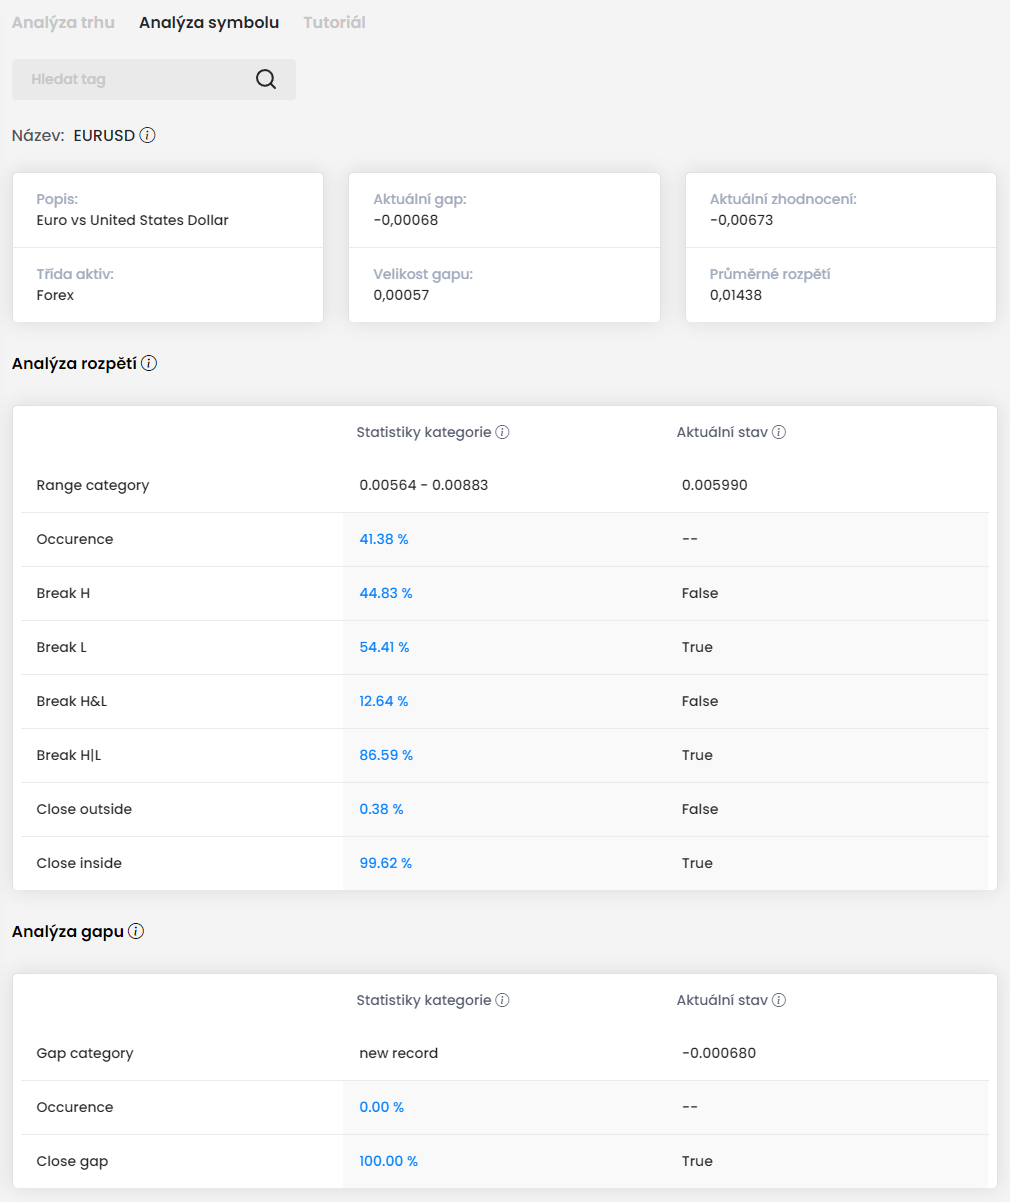Click info icon beside Analýza rozpětí heading
1010x1202 pixels.
pyautogui.click(x=149, y=364)
